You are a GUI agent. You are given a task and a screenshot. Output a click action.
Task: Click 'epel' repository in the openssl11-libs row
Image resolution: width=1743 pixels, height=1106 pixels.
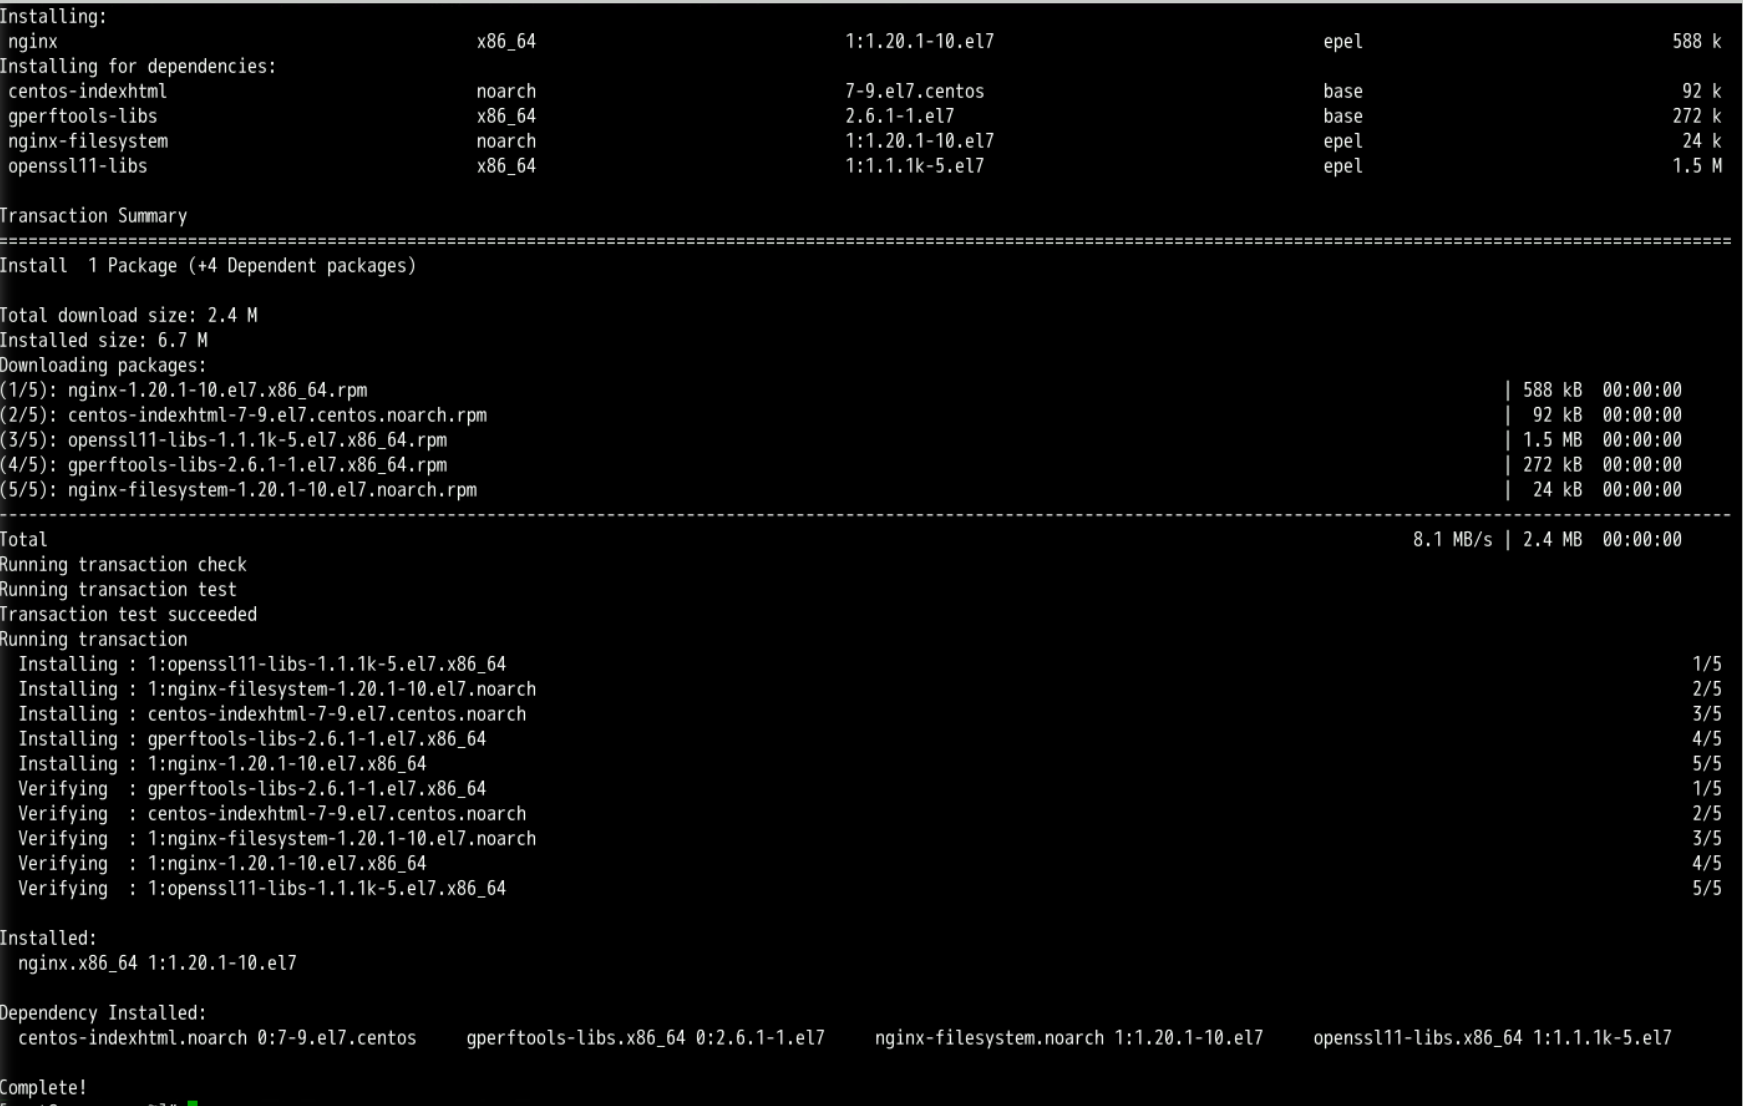[1342, 166]
